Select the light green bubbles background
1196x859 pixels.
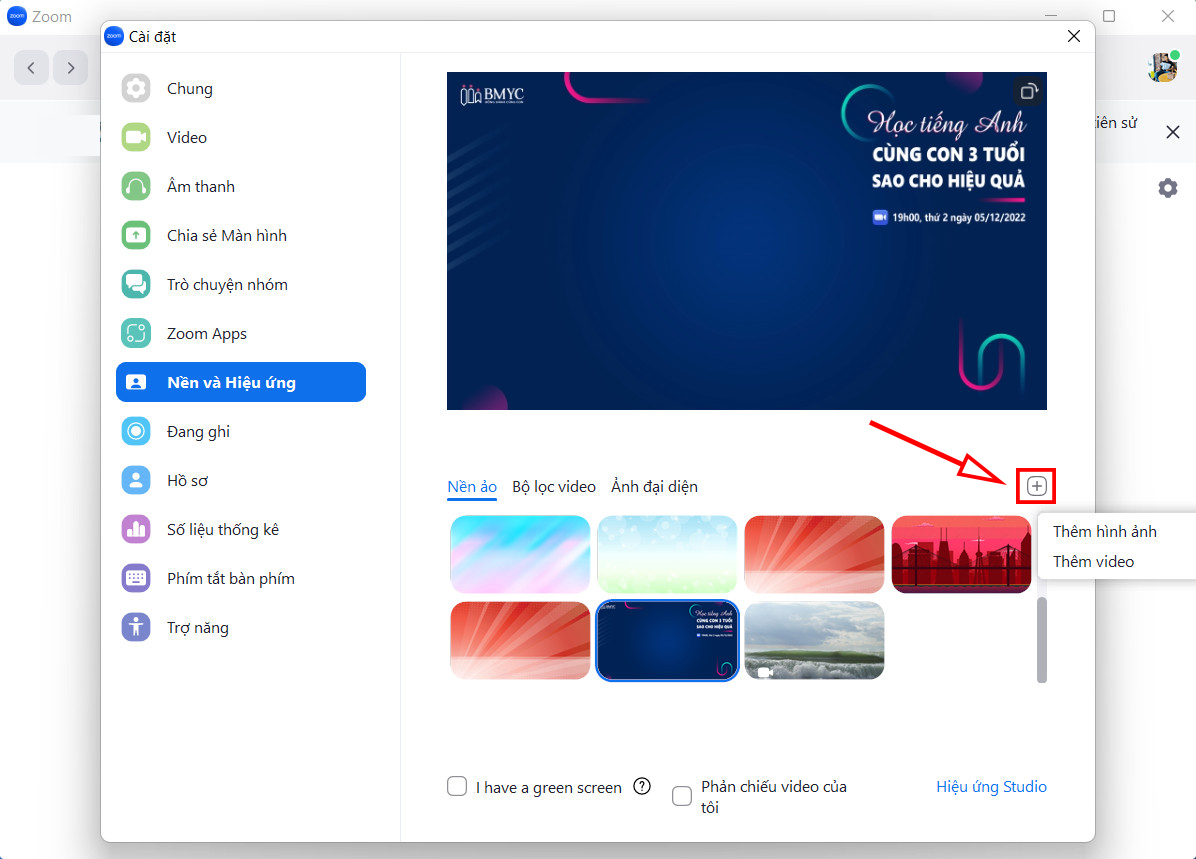pos(667,554)
